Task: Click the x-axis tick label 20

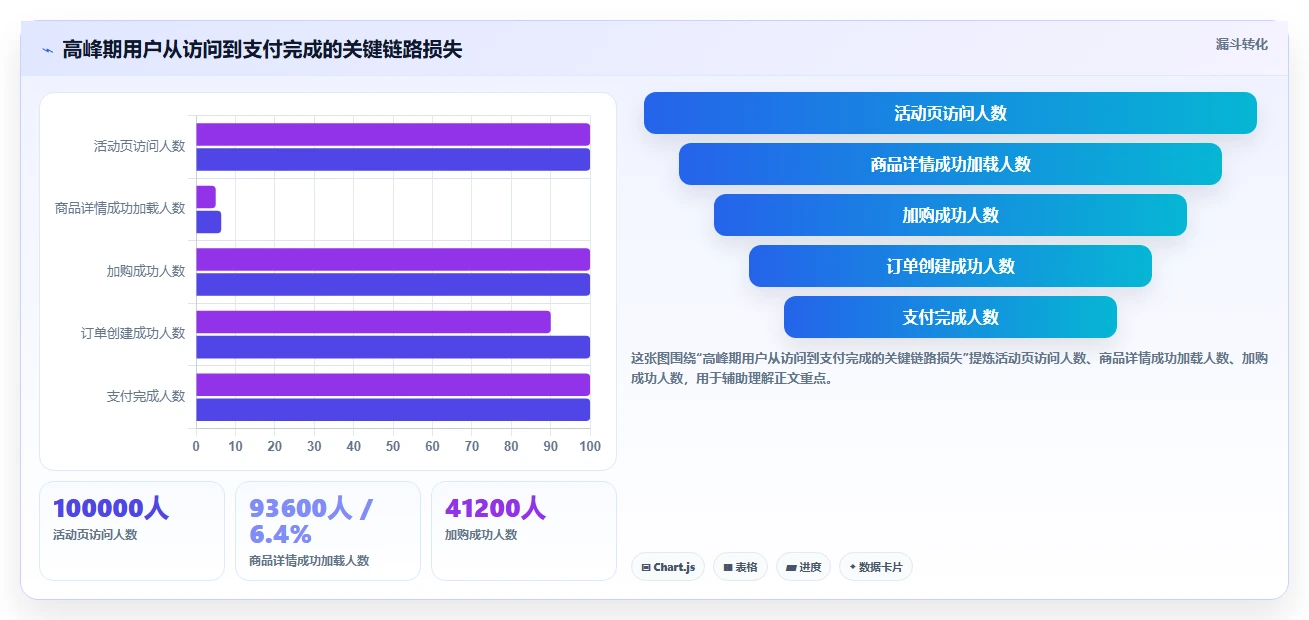Action: 275,446
